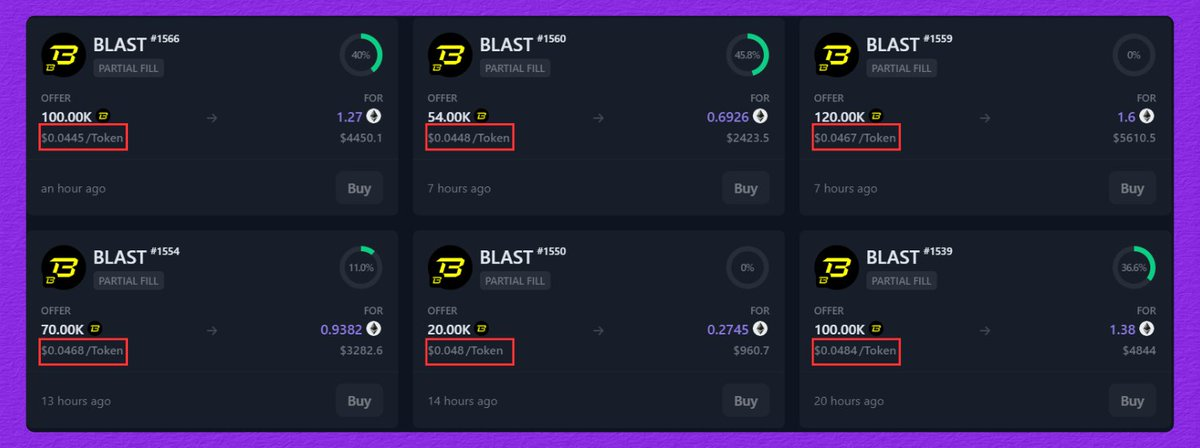Click the Partial Fill badge on #1554
The height and width of the screenshot is (448, 1200).
click(x=129, y=281)
